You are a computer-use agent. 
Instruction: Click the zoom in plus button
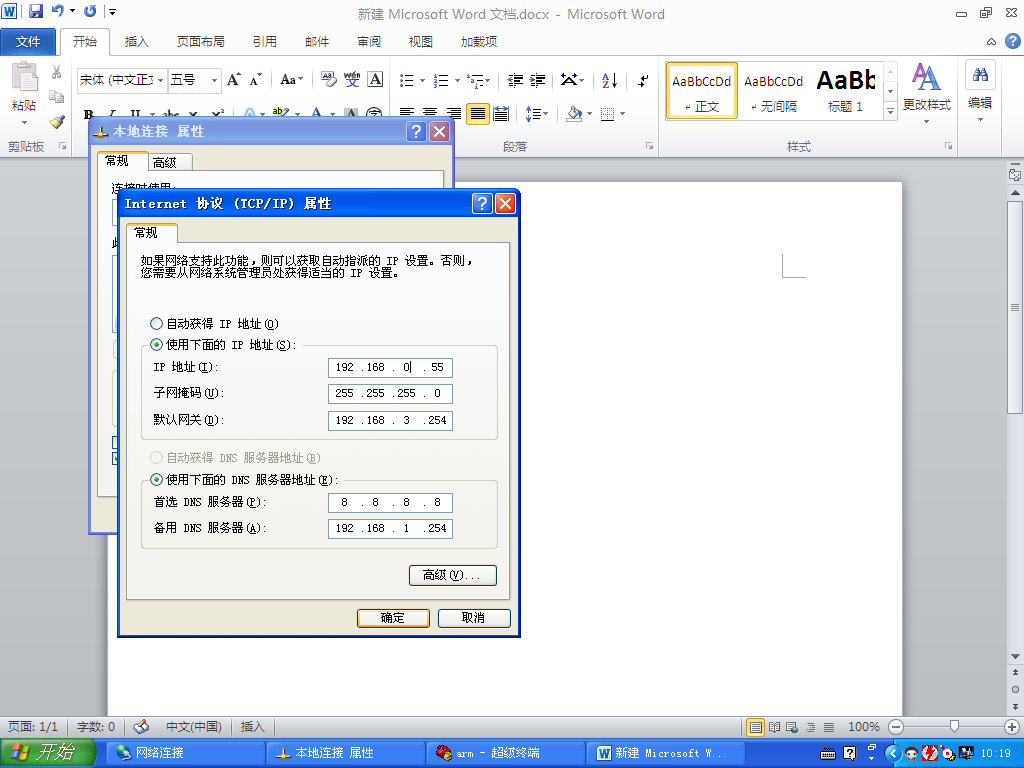pos(1012,727)
